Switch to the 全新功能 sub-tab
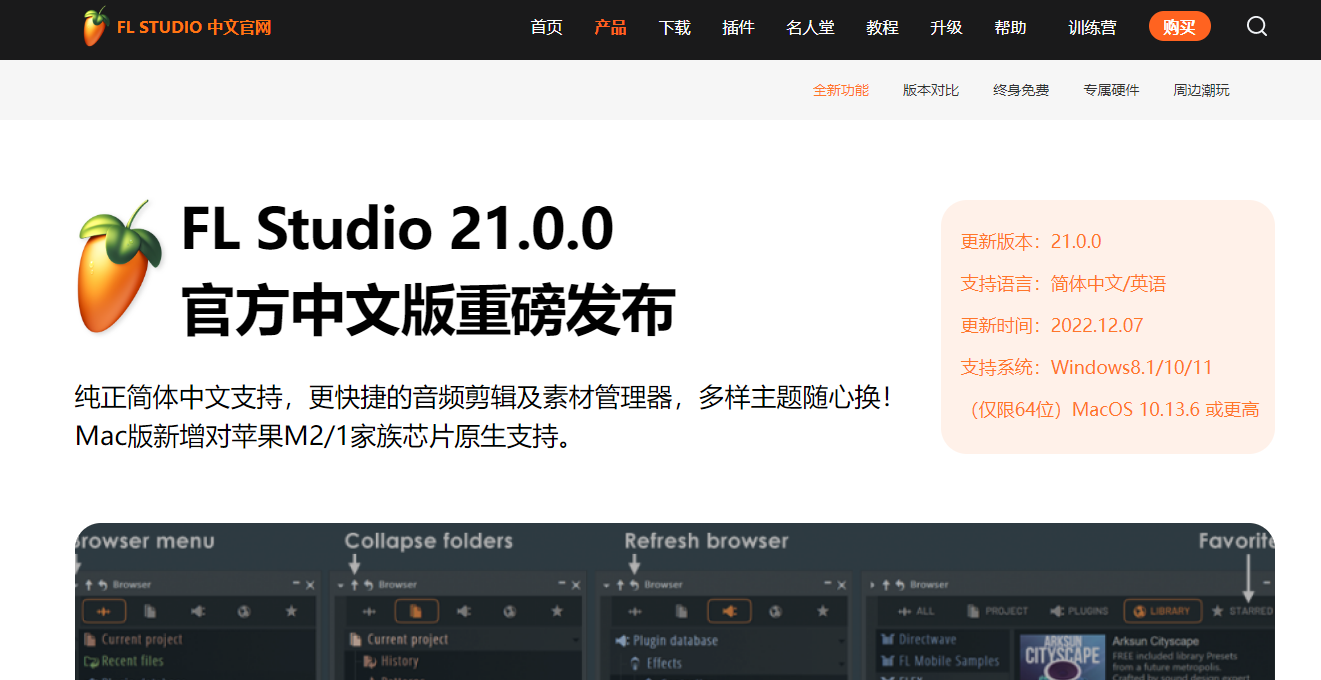Viewport: 1321px width, 680px height. 841,90
